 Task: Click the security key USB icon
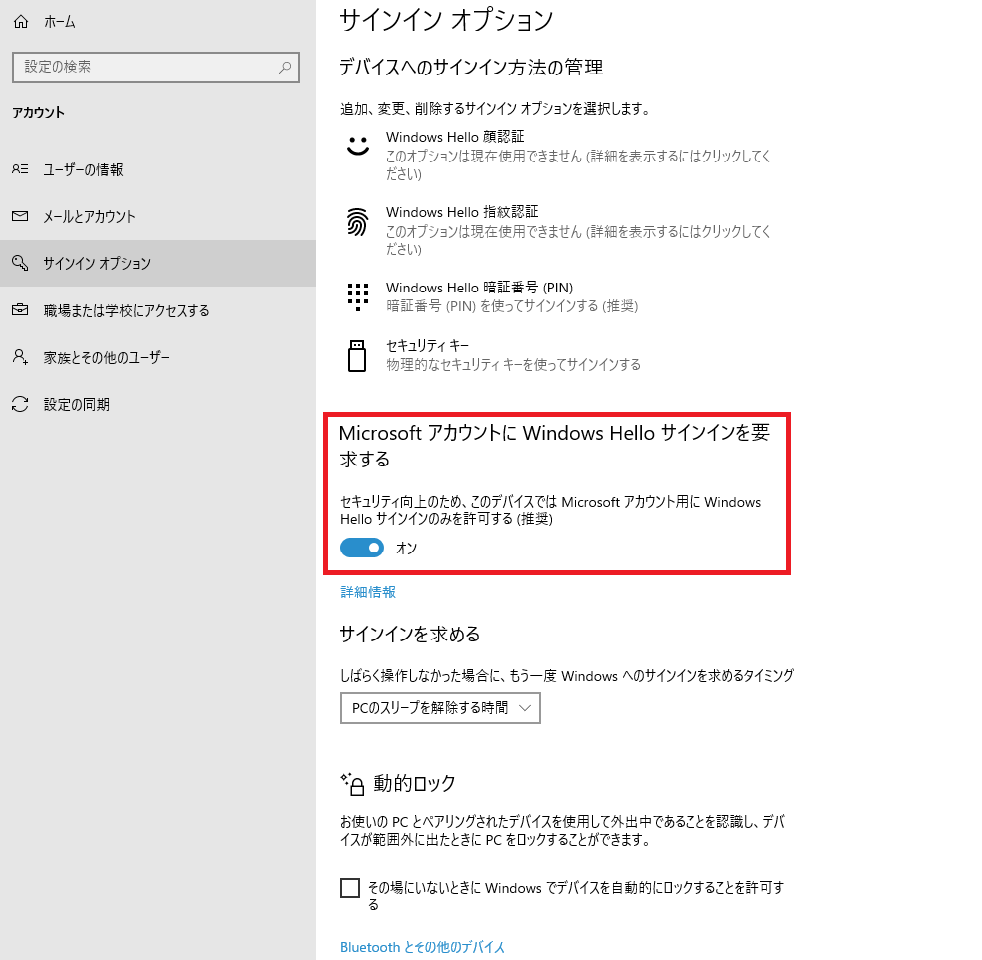(x=357, y=356)
